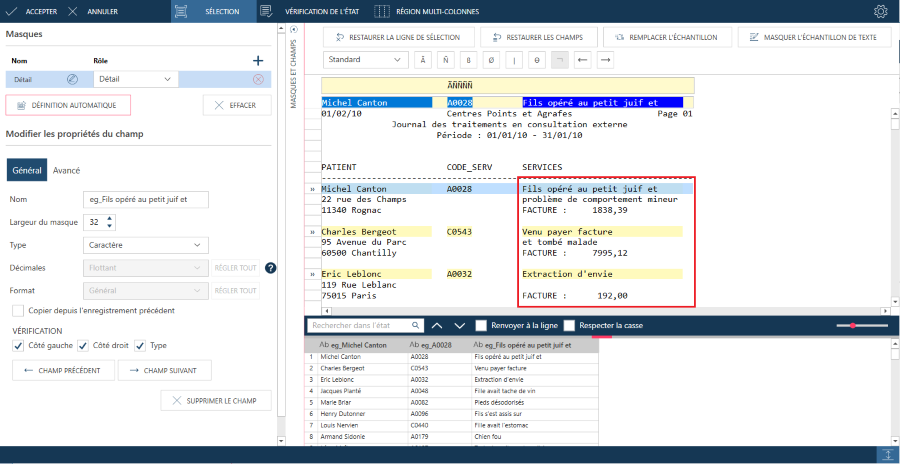
Task: Check Copier depuis l'enregistrement précédent
Action: tap(19, 311)
